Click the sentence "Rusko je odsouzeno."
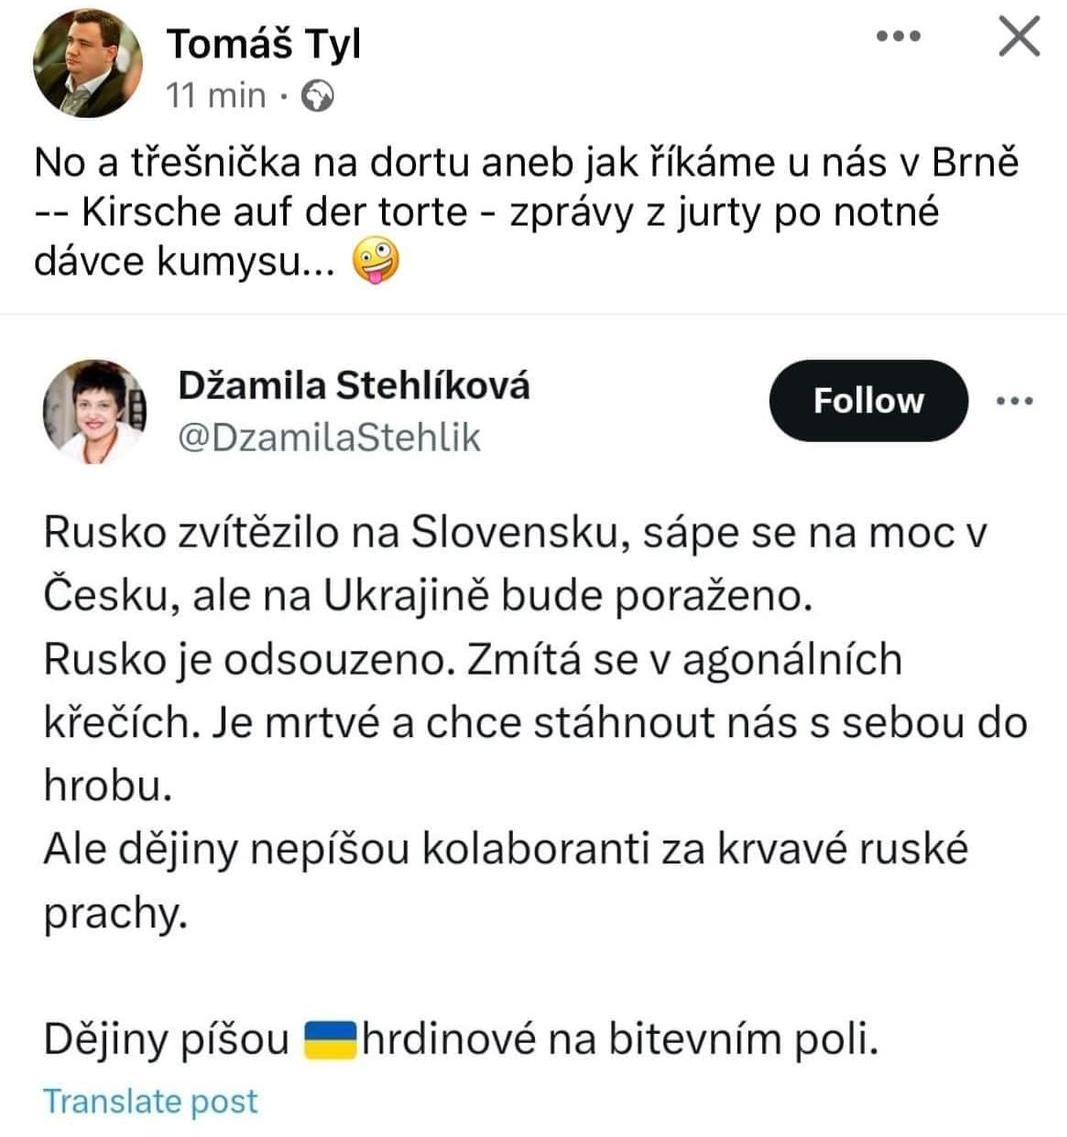Viewport: 1067px width, 1137px height. click(250, 660)
